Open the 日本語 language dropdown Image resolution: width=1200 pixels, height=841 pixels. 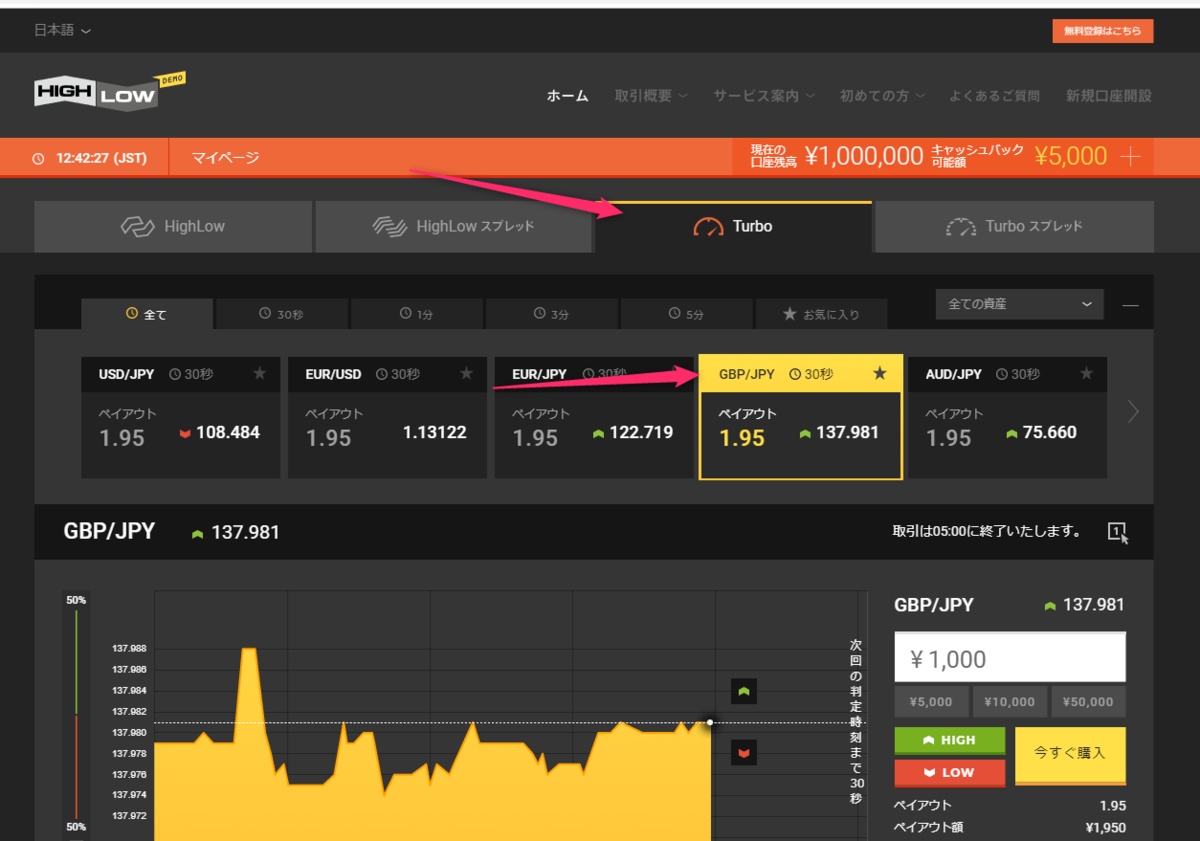62,30
